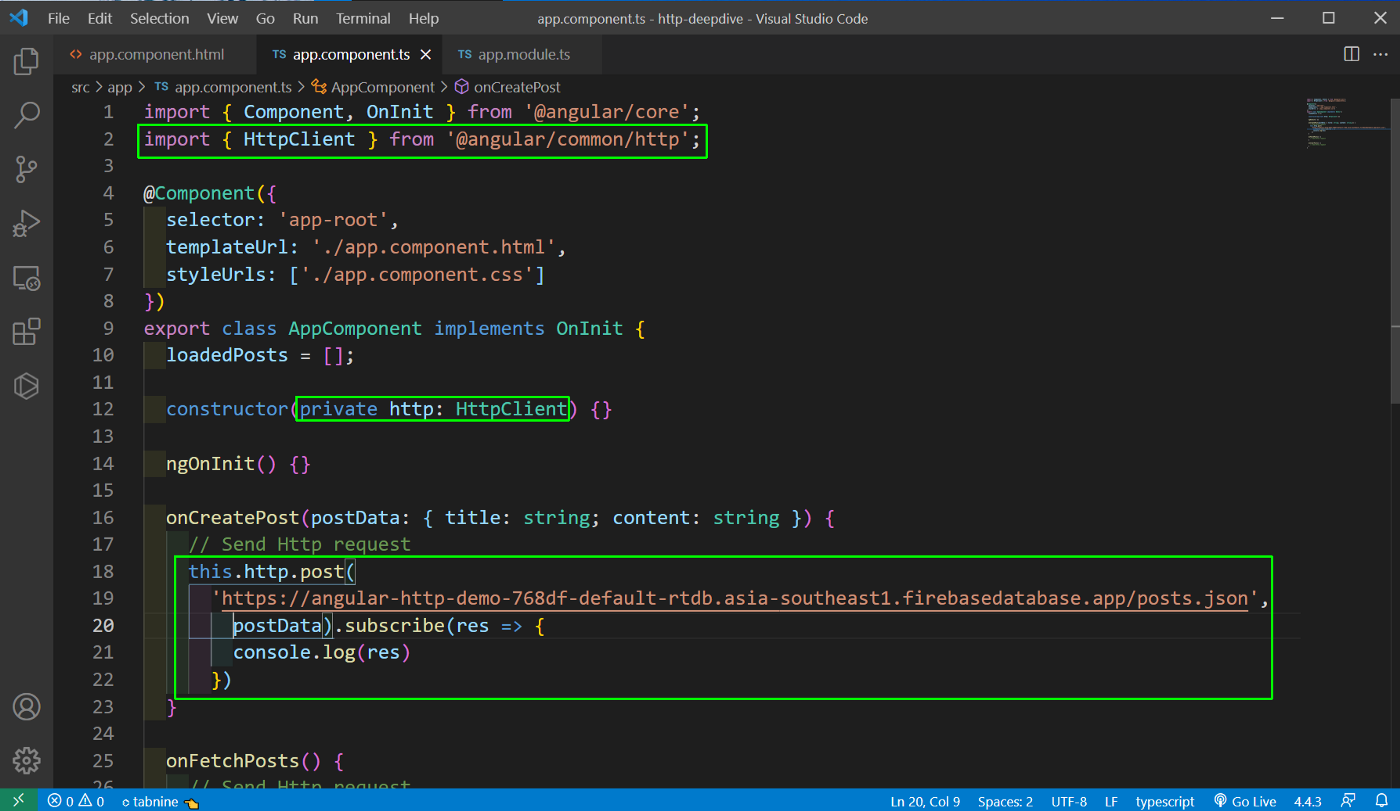1400x811 pixels.
Task: Open the editor More Actions ellipsis
Action: coord(1380,54)
